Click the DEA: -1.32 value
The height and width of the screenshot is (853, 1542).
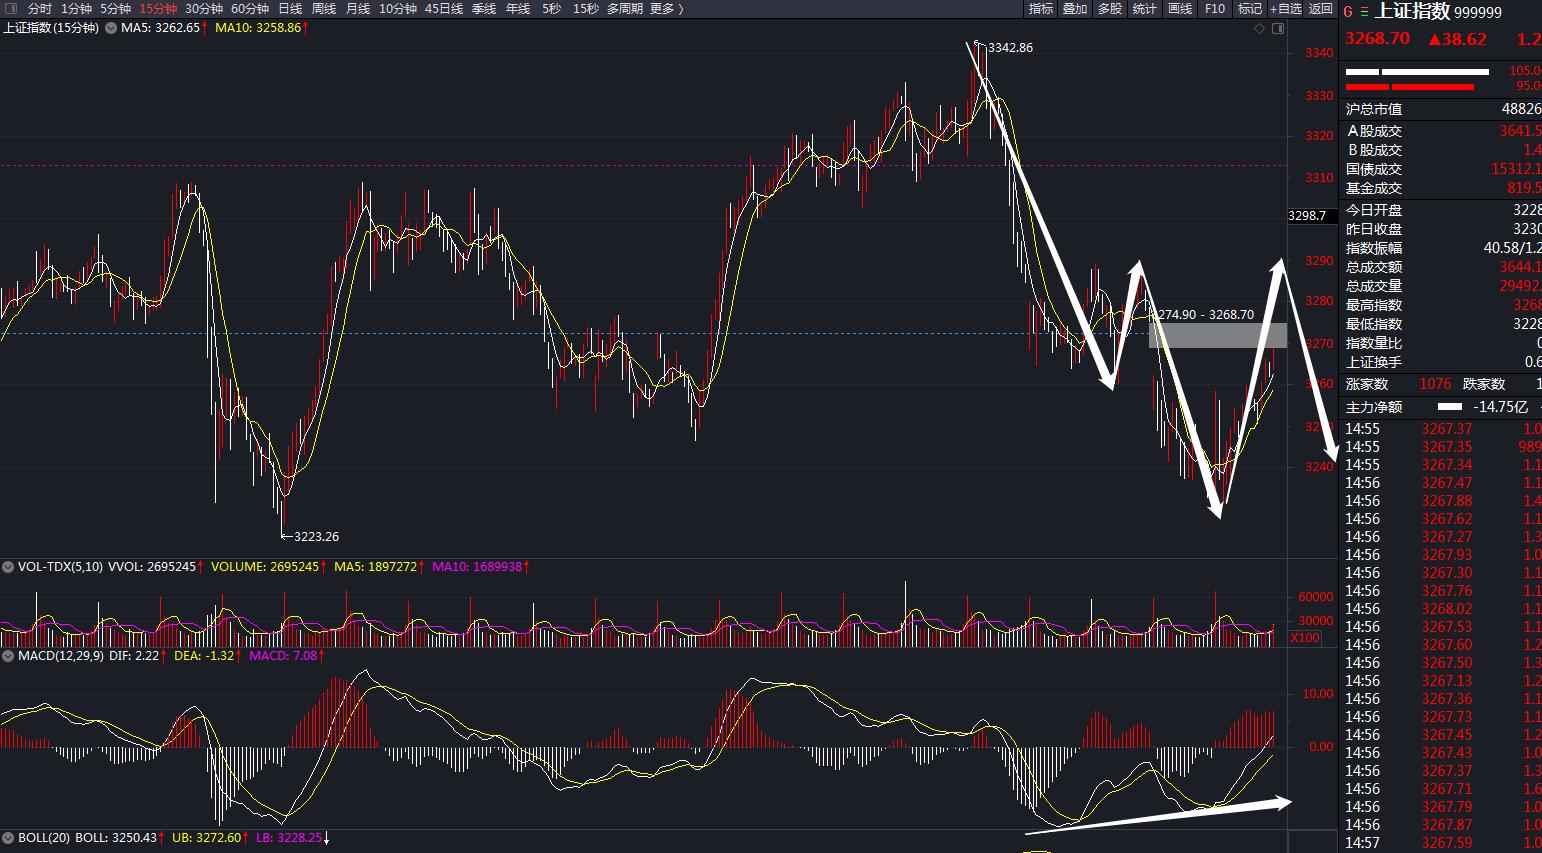point(205,656)
